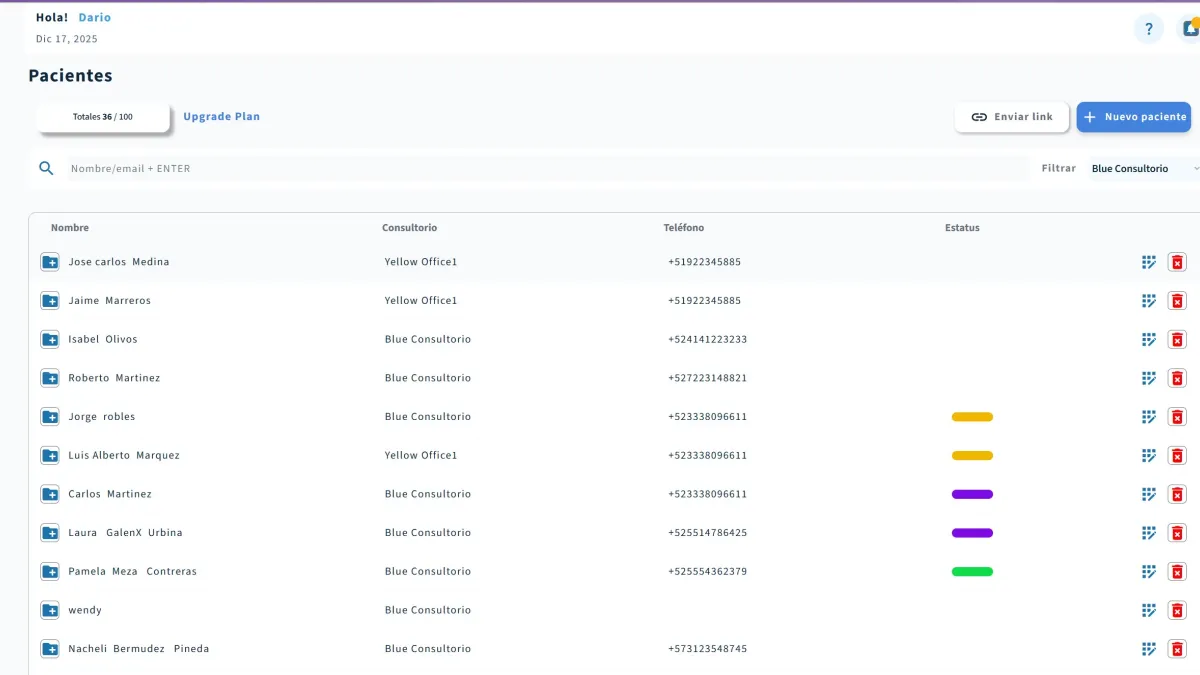Screen dimensions: 1200x675
Task: Focus the Nombre/email search field
Action: point(546,169)
